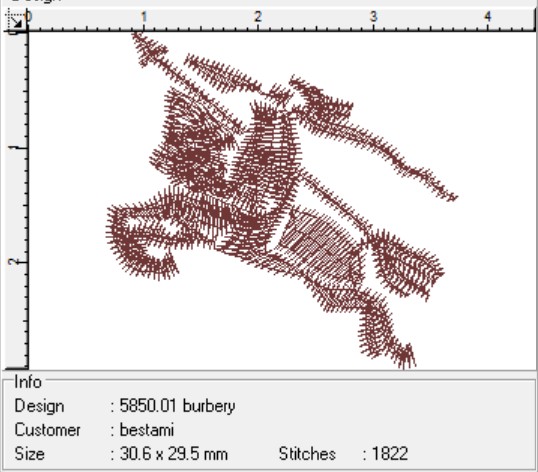Click the 0 mark on horizontal ruler
538x472 pixels.
[29, 16]
